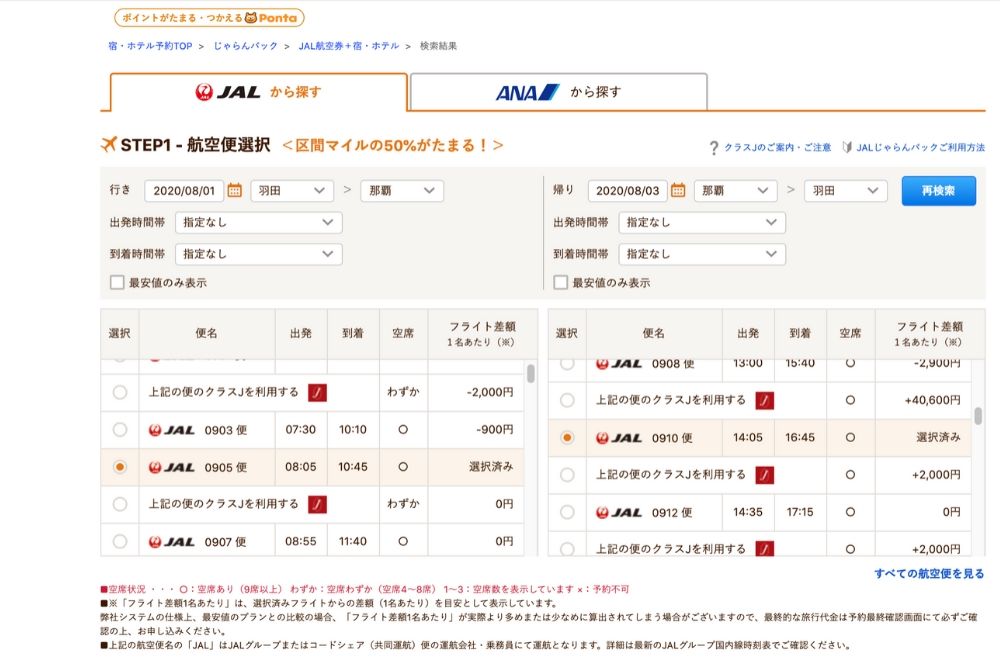Go to じゃらんパック breadcrumb link
The width and height of the screenshot is (1000, 667).
(246, 46)
